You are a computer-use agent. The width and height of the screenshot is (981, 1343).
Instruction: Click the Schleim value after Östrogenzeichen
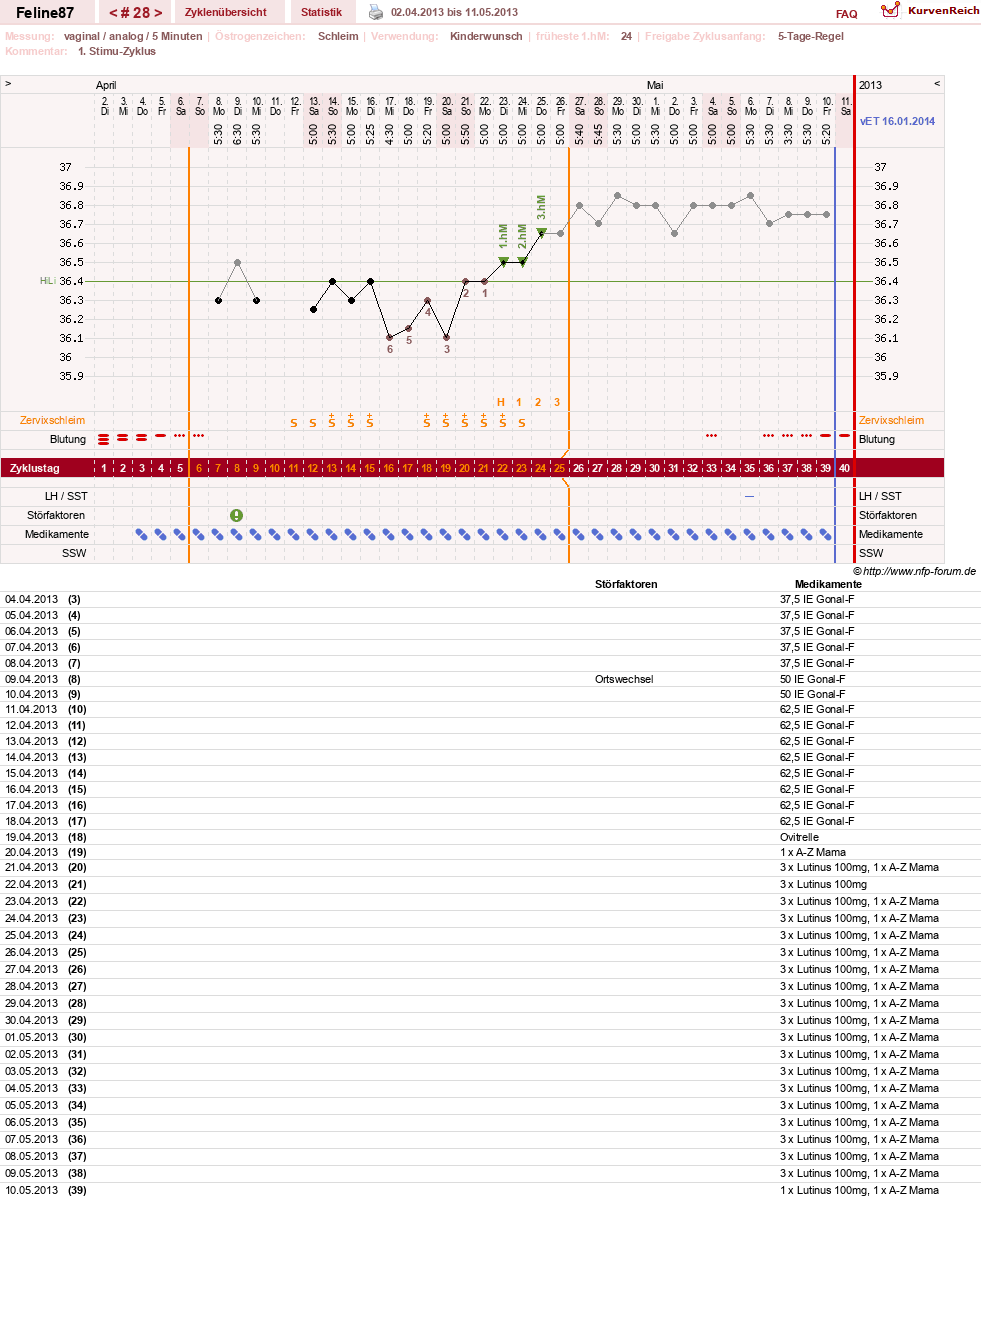coord(338,36)
